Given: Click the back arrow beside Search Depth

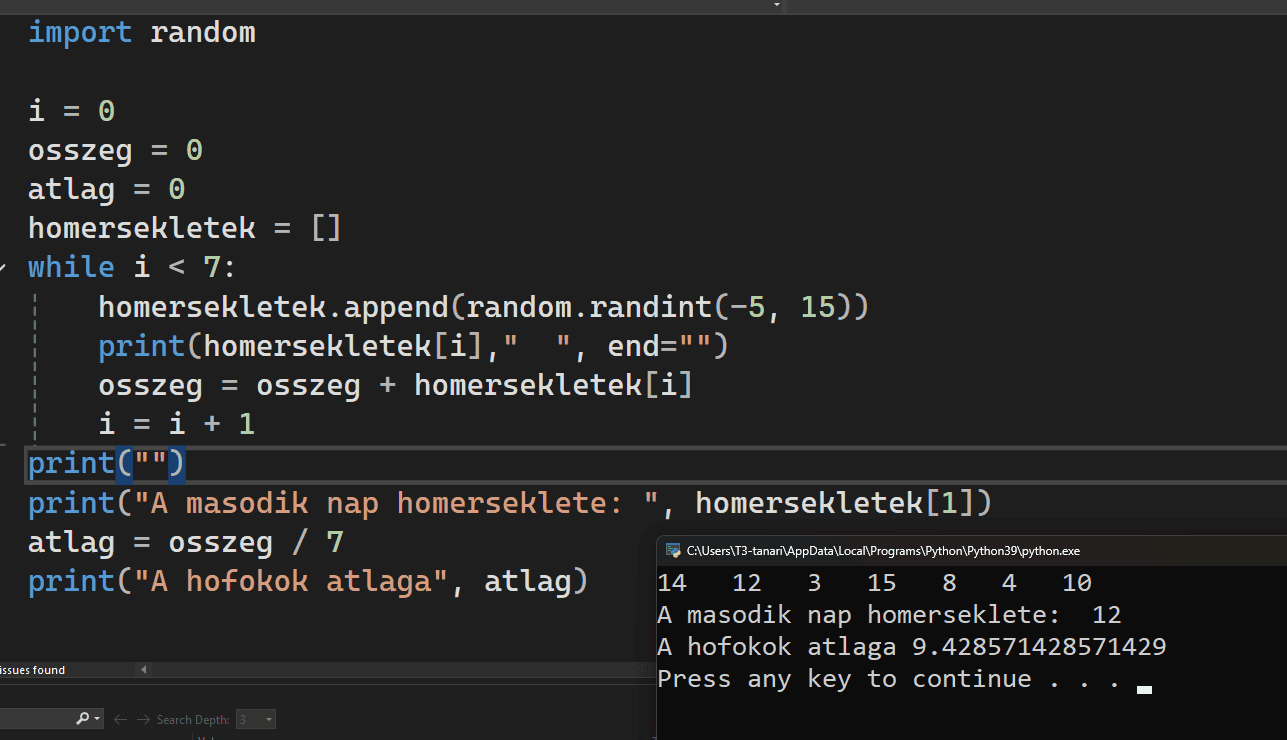Looking at the screenshot, I should coord(120,719).
